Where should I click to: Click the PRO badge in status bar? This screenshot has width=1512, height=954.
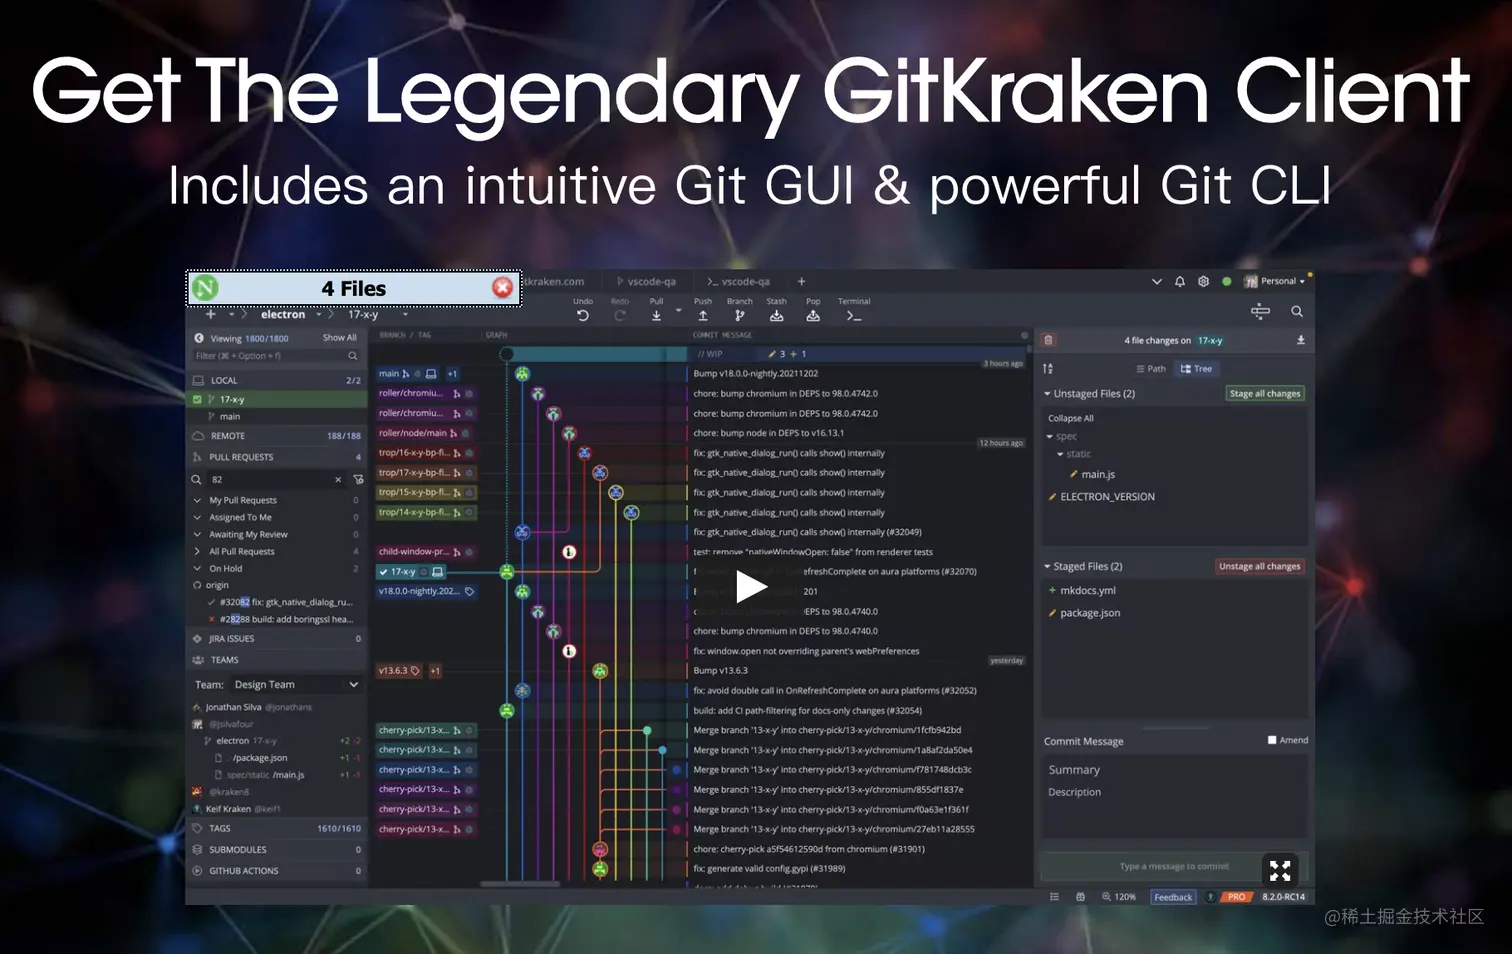1236,897
